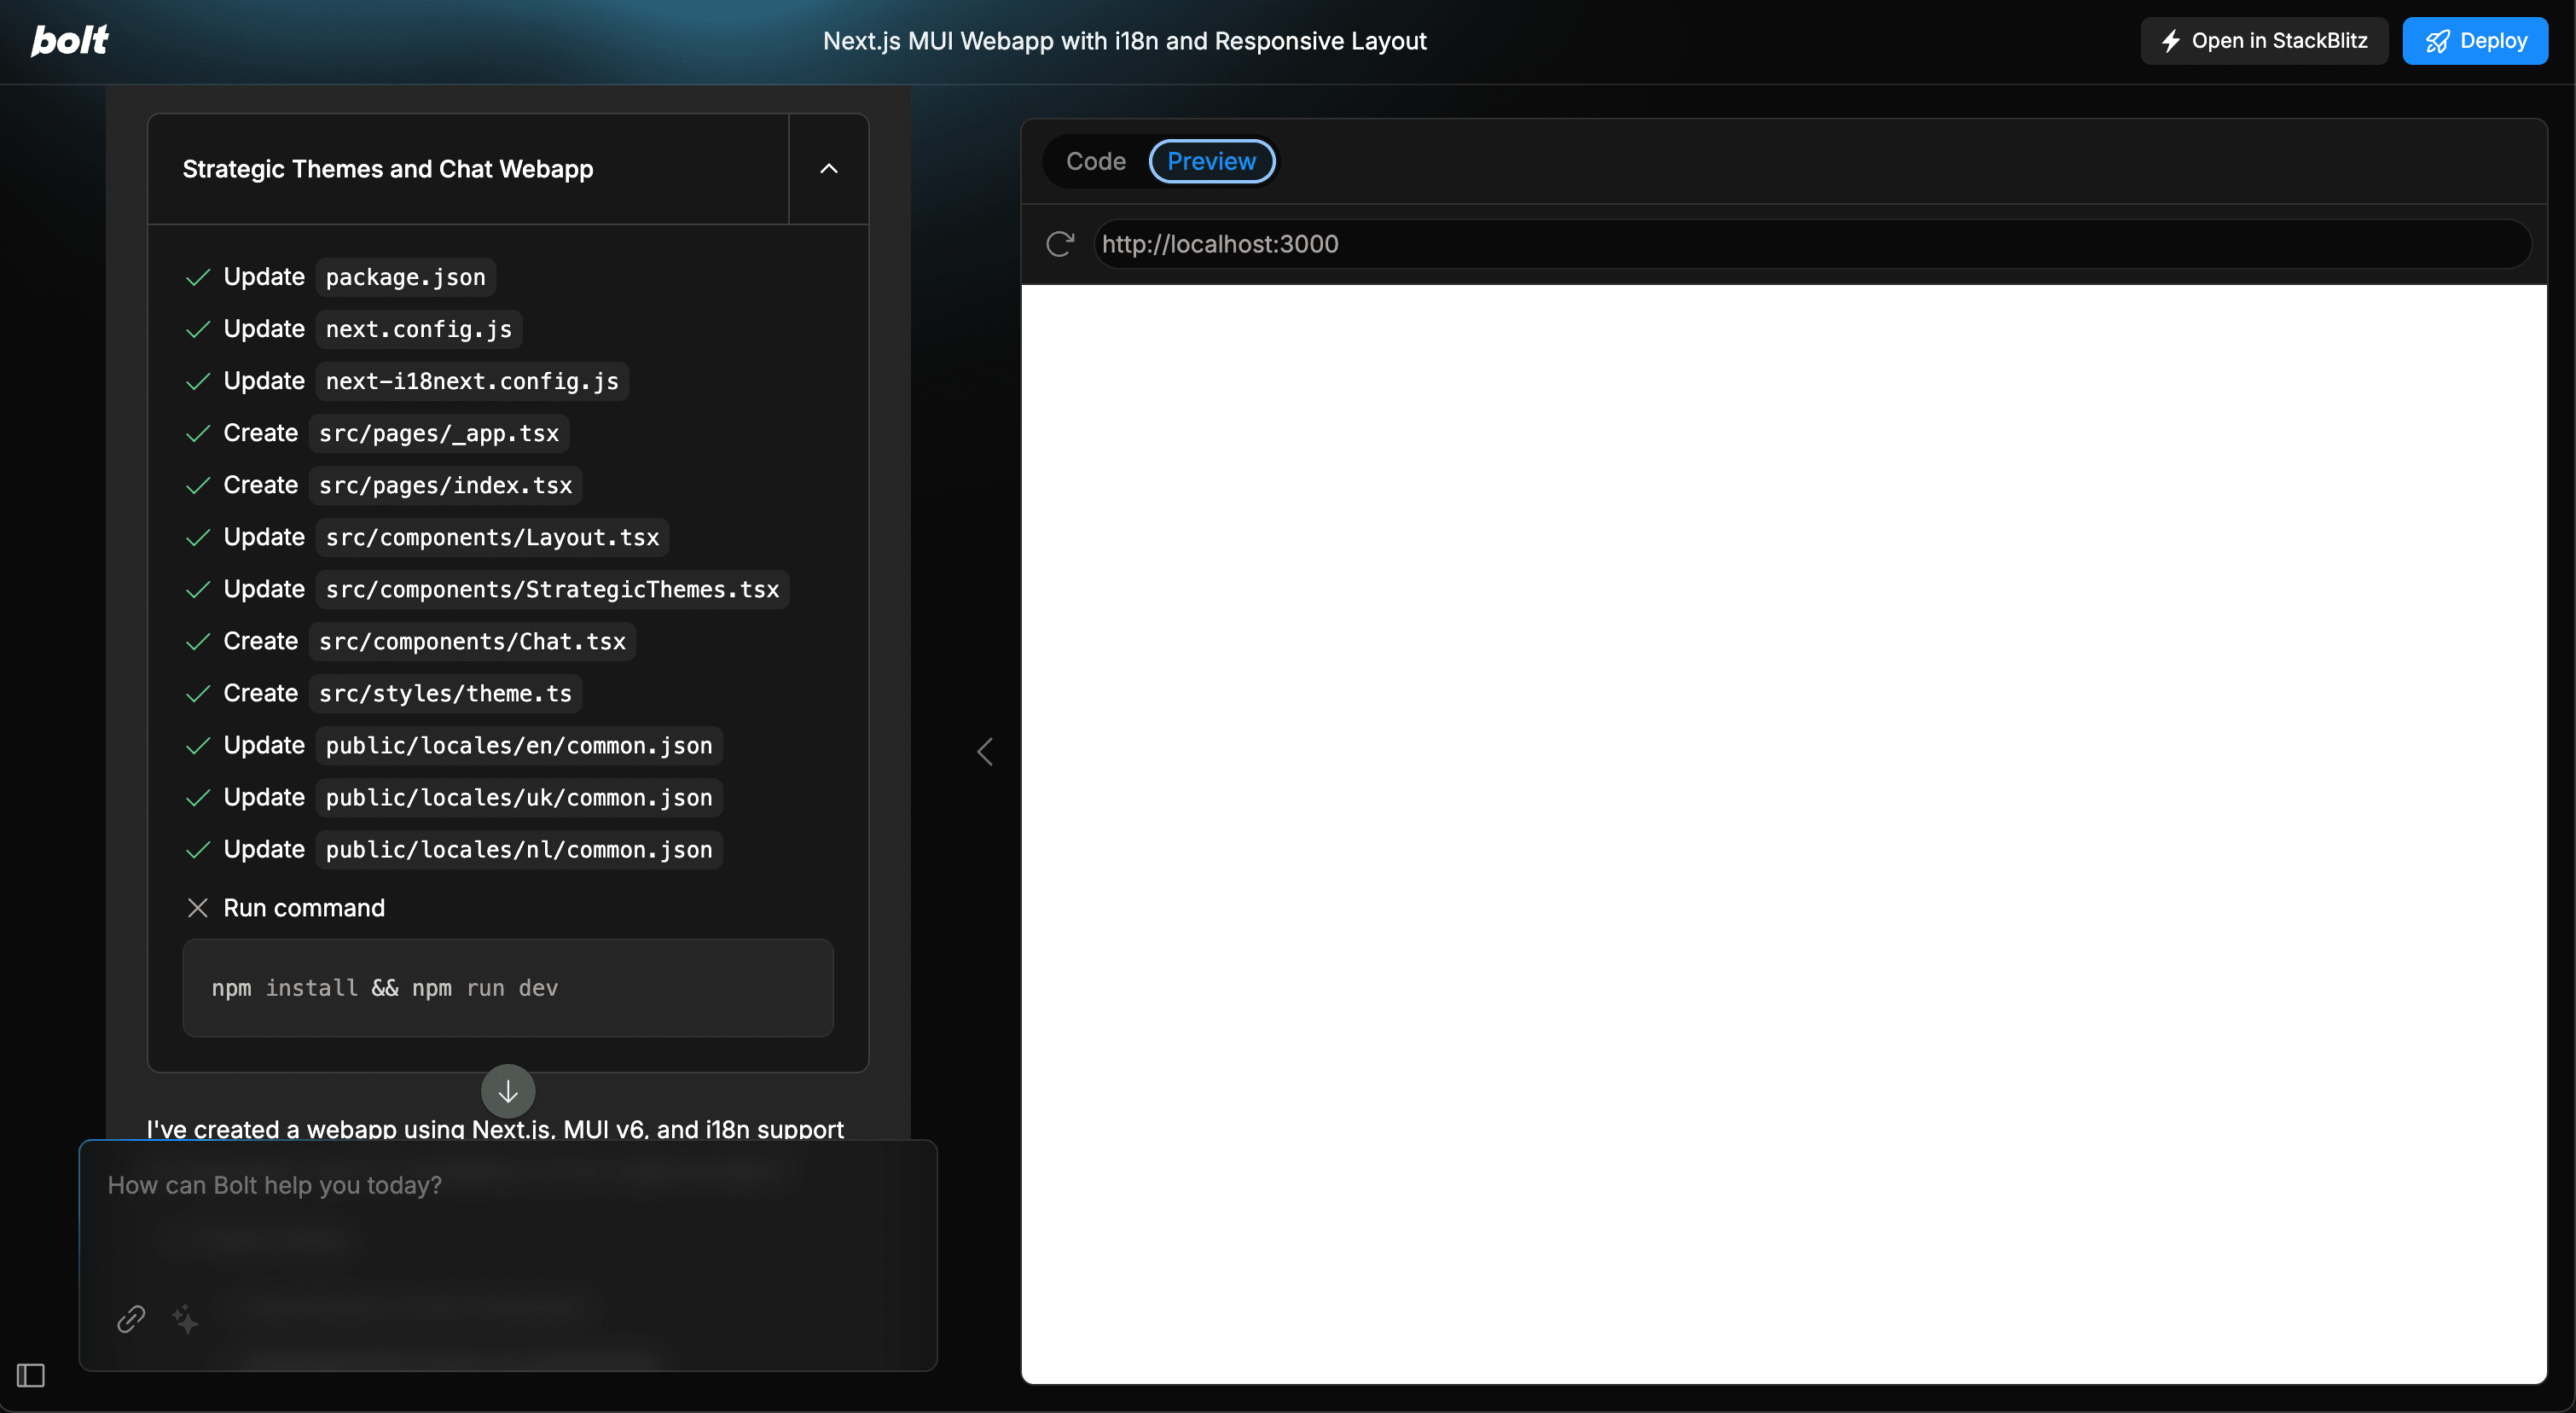Image resolution: width=2576 pixels, height=1413 pixels.
Task: Click the lightning Open in StackBlitz button
Action: point(2264,41)
